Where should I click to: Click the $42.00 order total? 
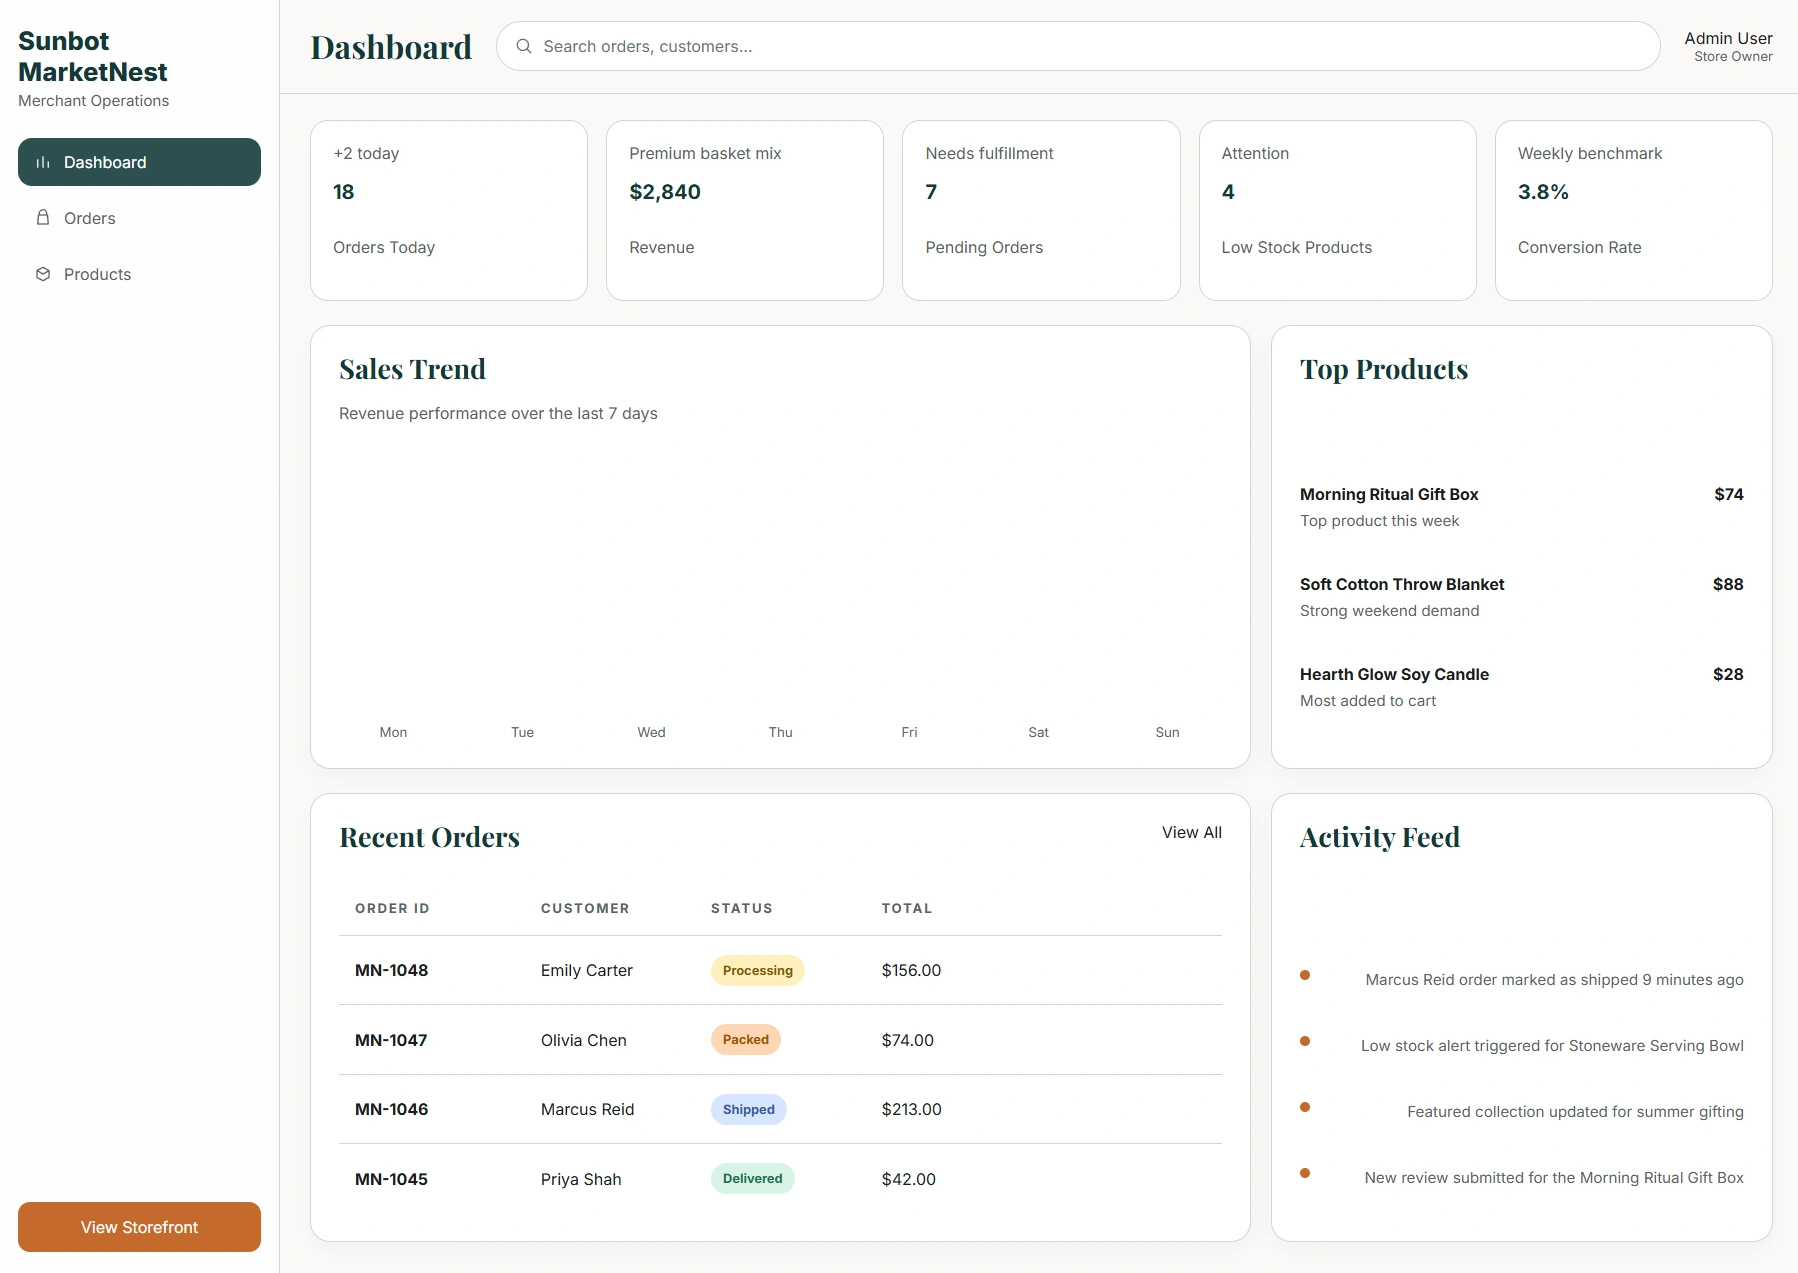pyautogui.click(x=909, y=1179)
